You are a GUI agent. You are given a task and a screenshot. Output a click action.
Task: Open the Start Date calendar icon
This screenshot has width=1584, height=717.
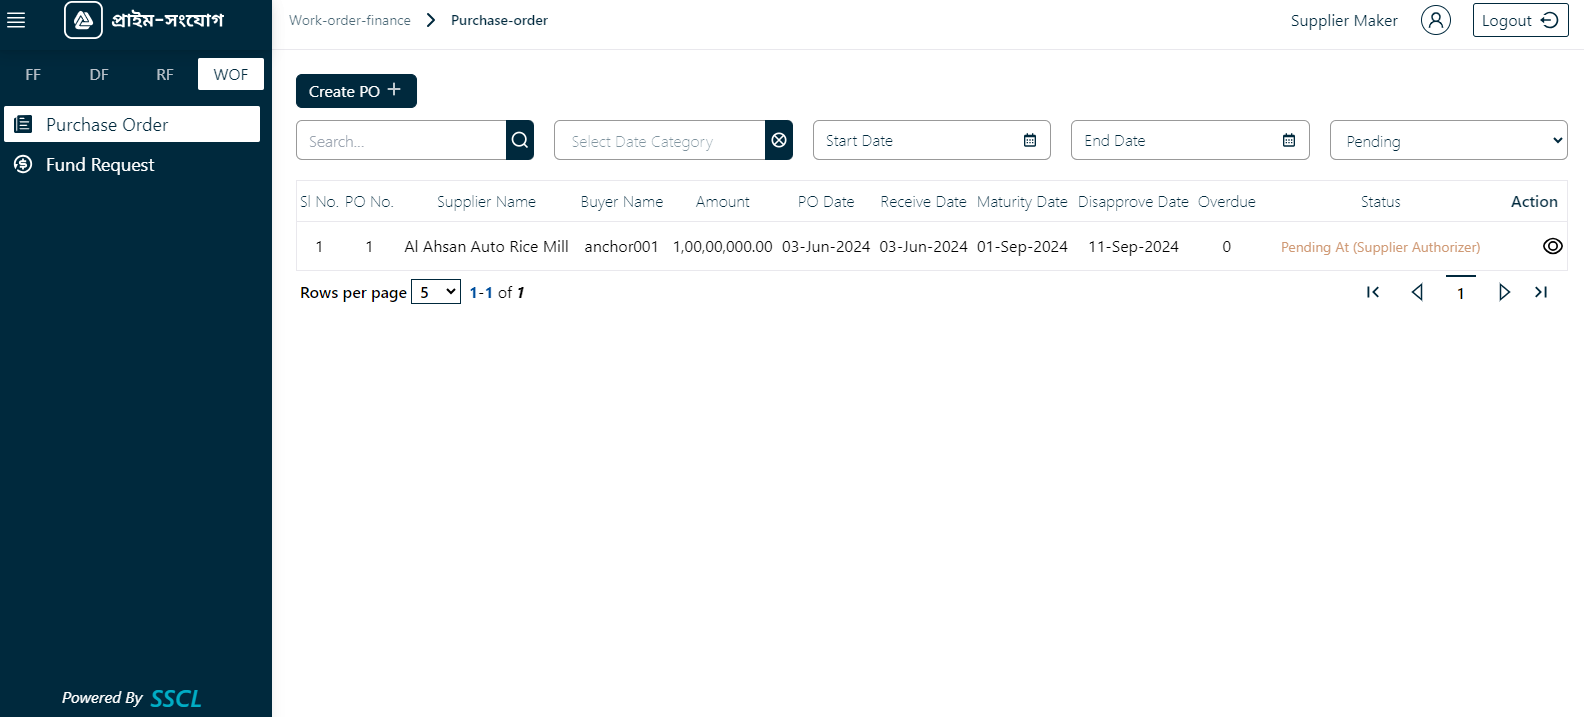pyautogui.click(x=1030, y=141)
